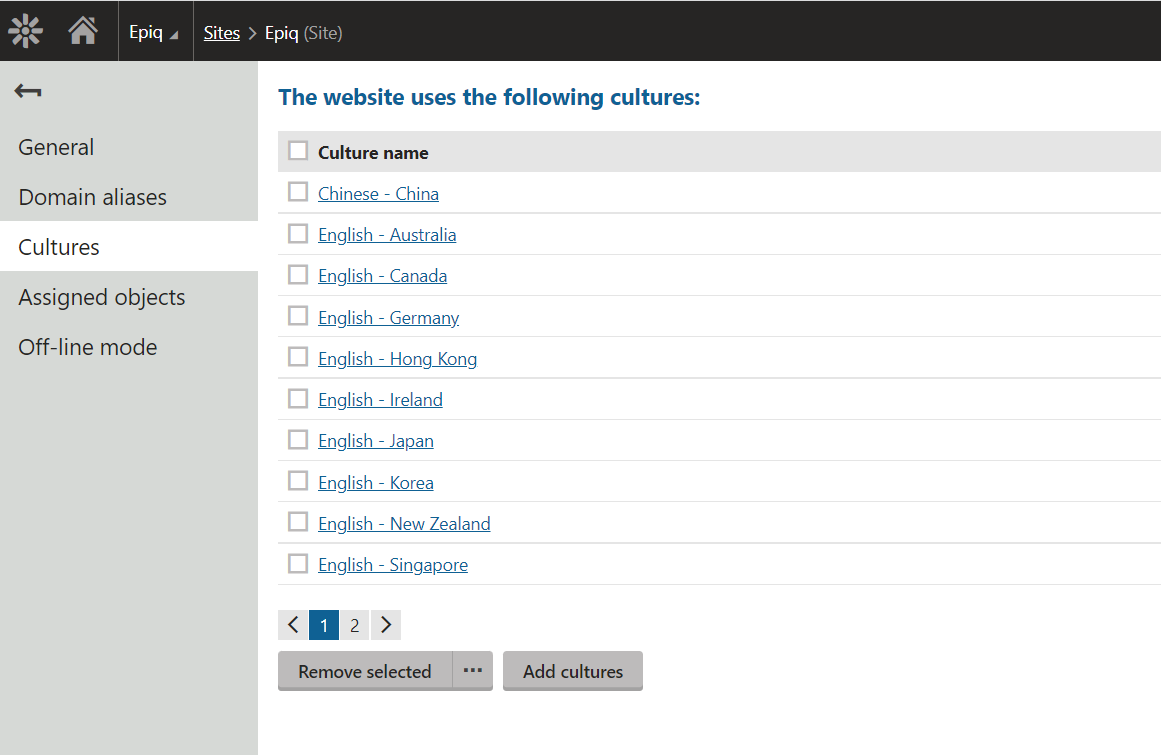Click the Remove selected button
Image resolution: width=1161 pixels, height=755 pixels.
pos(365,671)
